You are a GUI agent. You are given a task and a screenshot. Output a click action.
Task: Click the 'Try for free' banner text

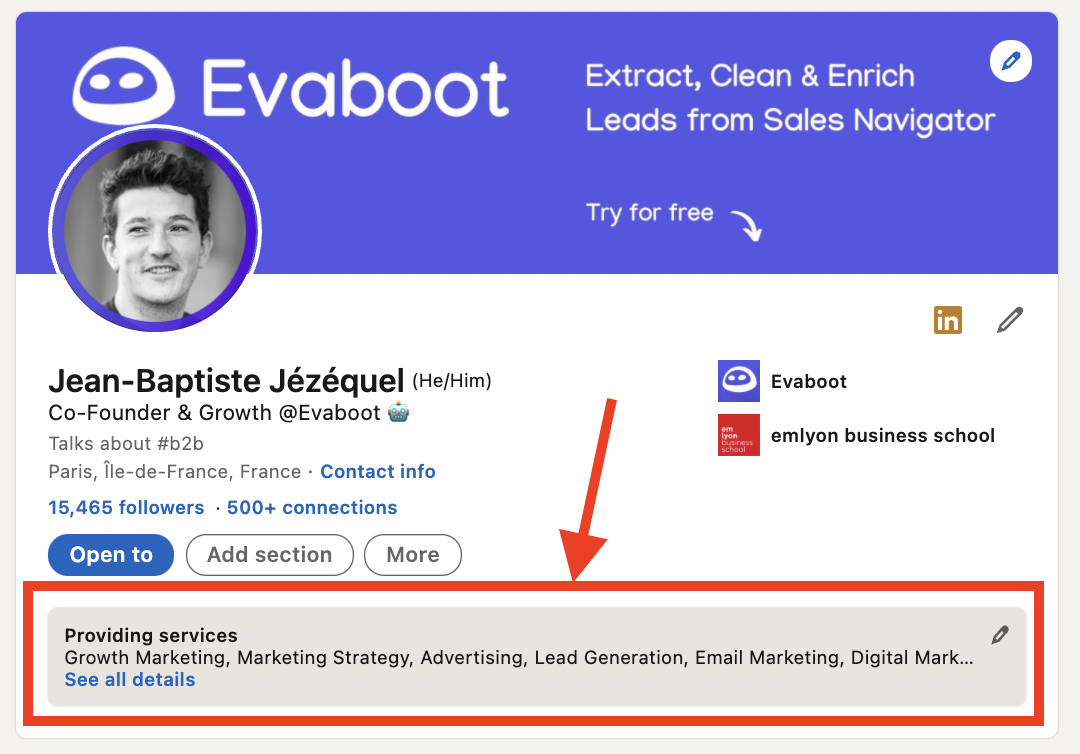pos(650,213)
